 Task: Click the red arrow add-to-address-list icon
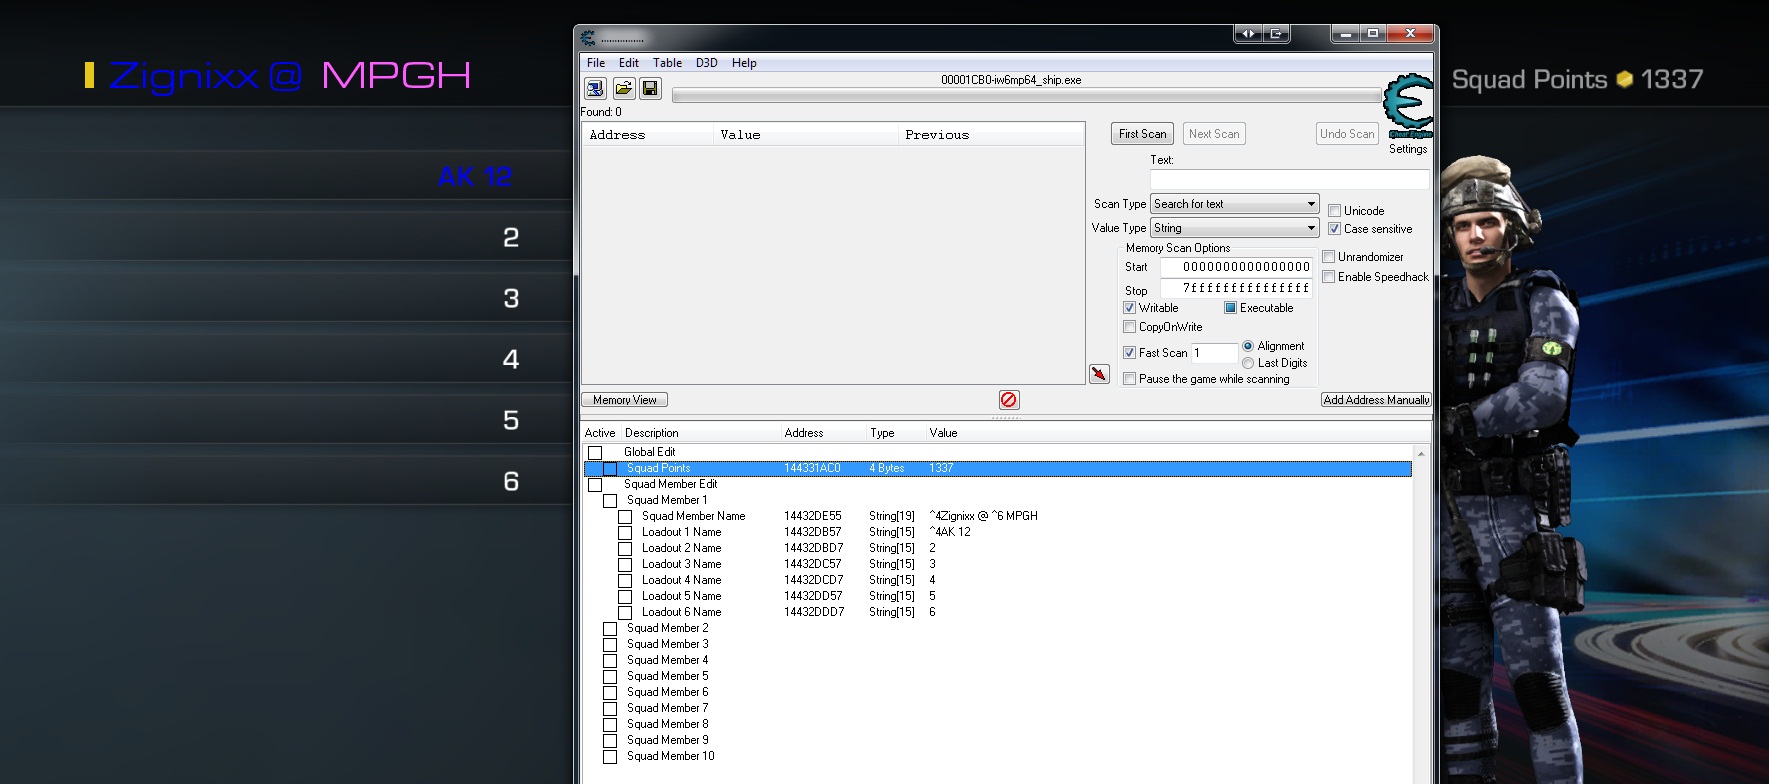click(1099, 374)
